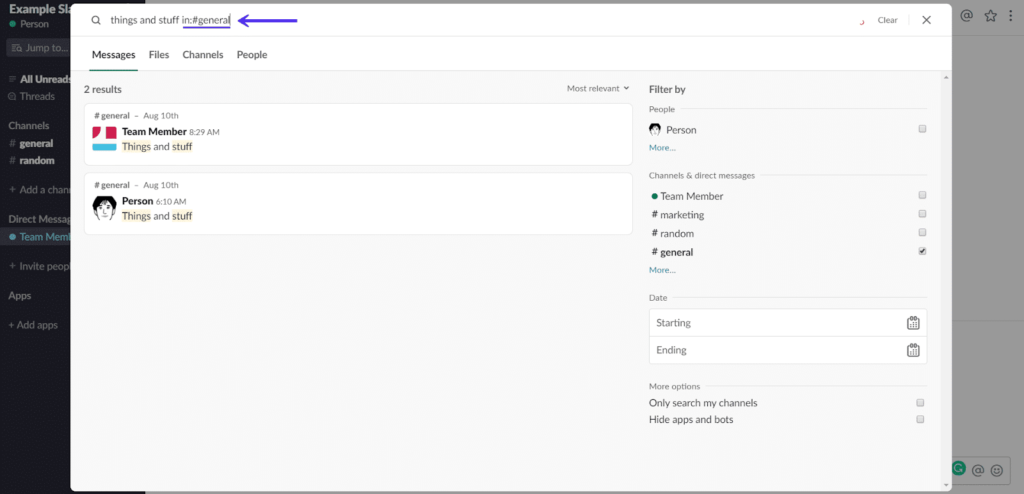The height and width of the screenshot is (494, 1024).
Task: Check the Person filter checkbox
Action: 922,129
